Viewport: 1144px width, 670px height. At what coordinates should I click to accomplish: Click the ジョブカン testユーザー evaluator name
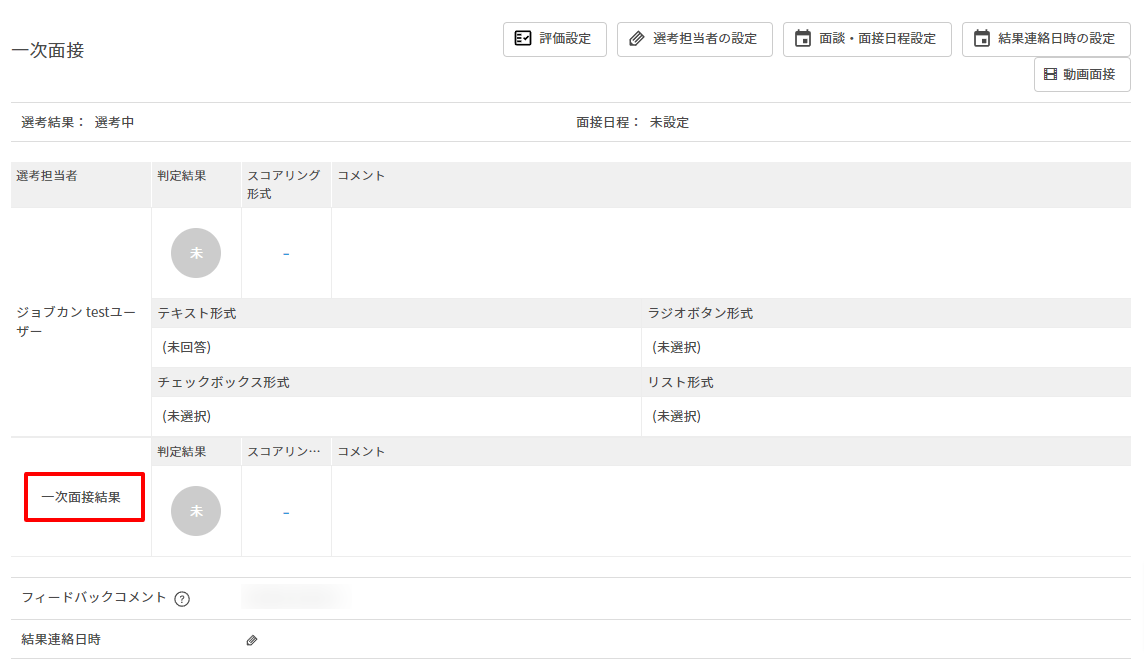click(x=76, y=322)
